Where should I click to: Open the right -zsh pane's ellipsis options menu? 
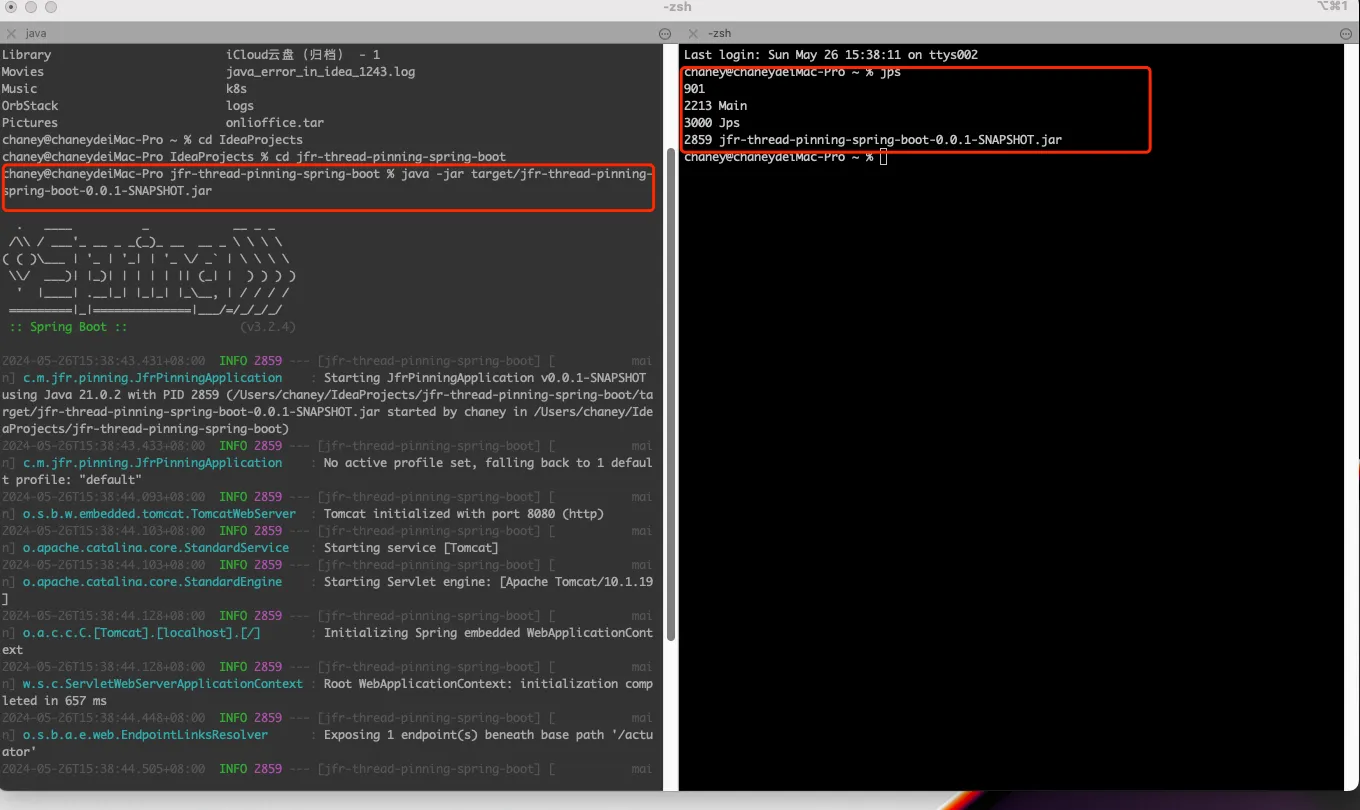[x=1346, y=33]
